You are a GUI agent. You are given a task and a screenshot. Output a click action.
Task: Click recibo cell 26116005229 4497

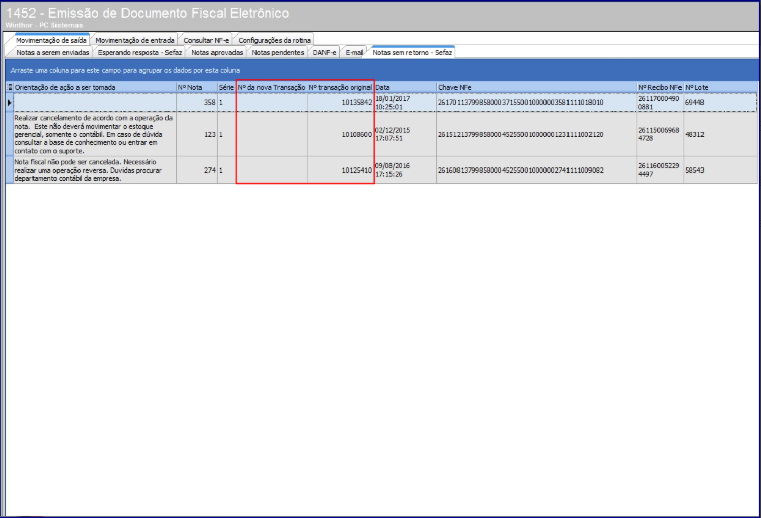pos(660,170)
